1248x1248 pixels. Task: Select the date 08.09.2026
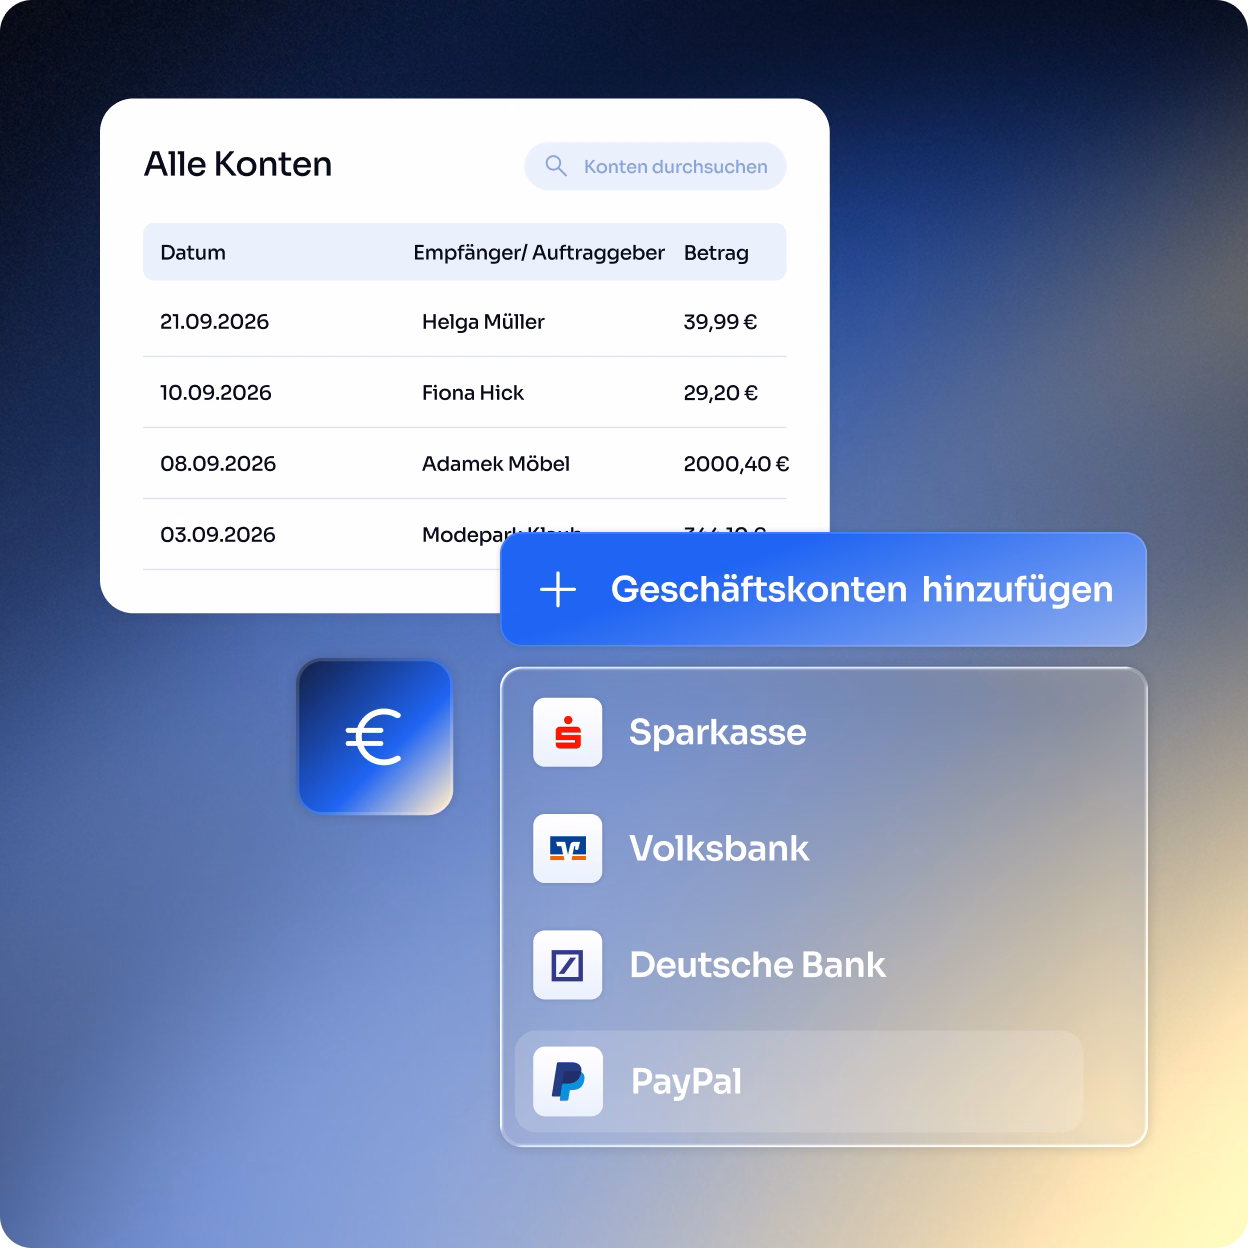tap(218, 464)
